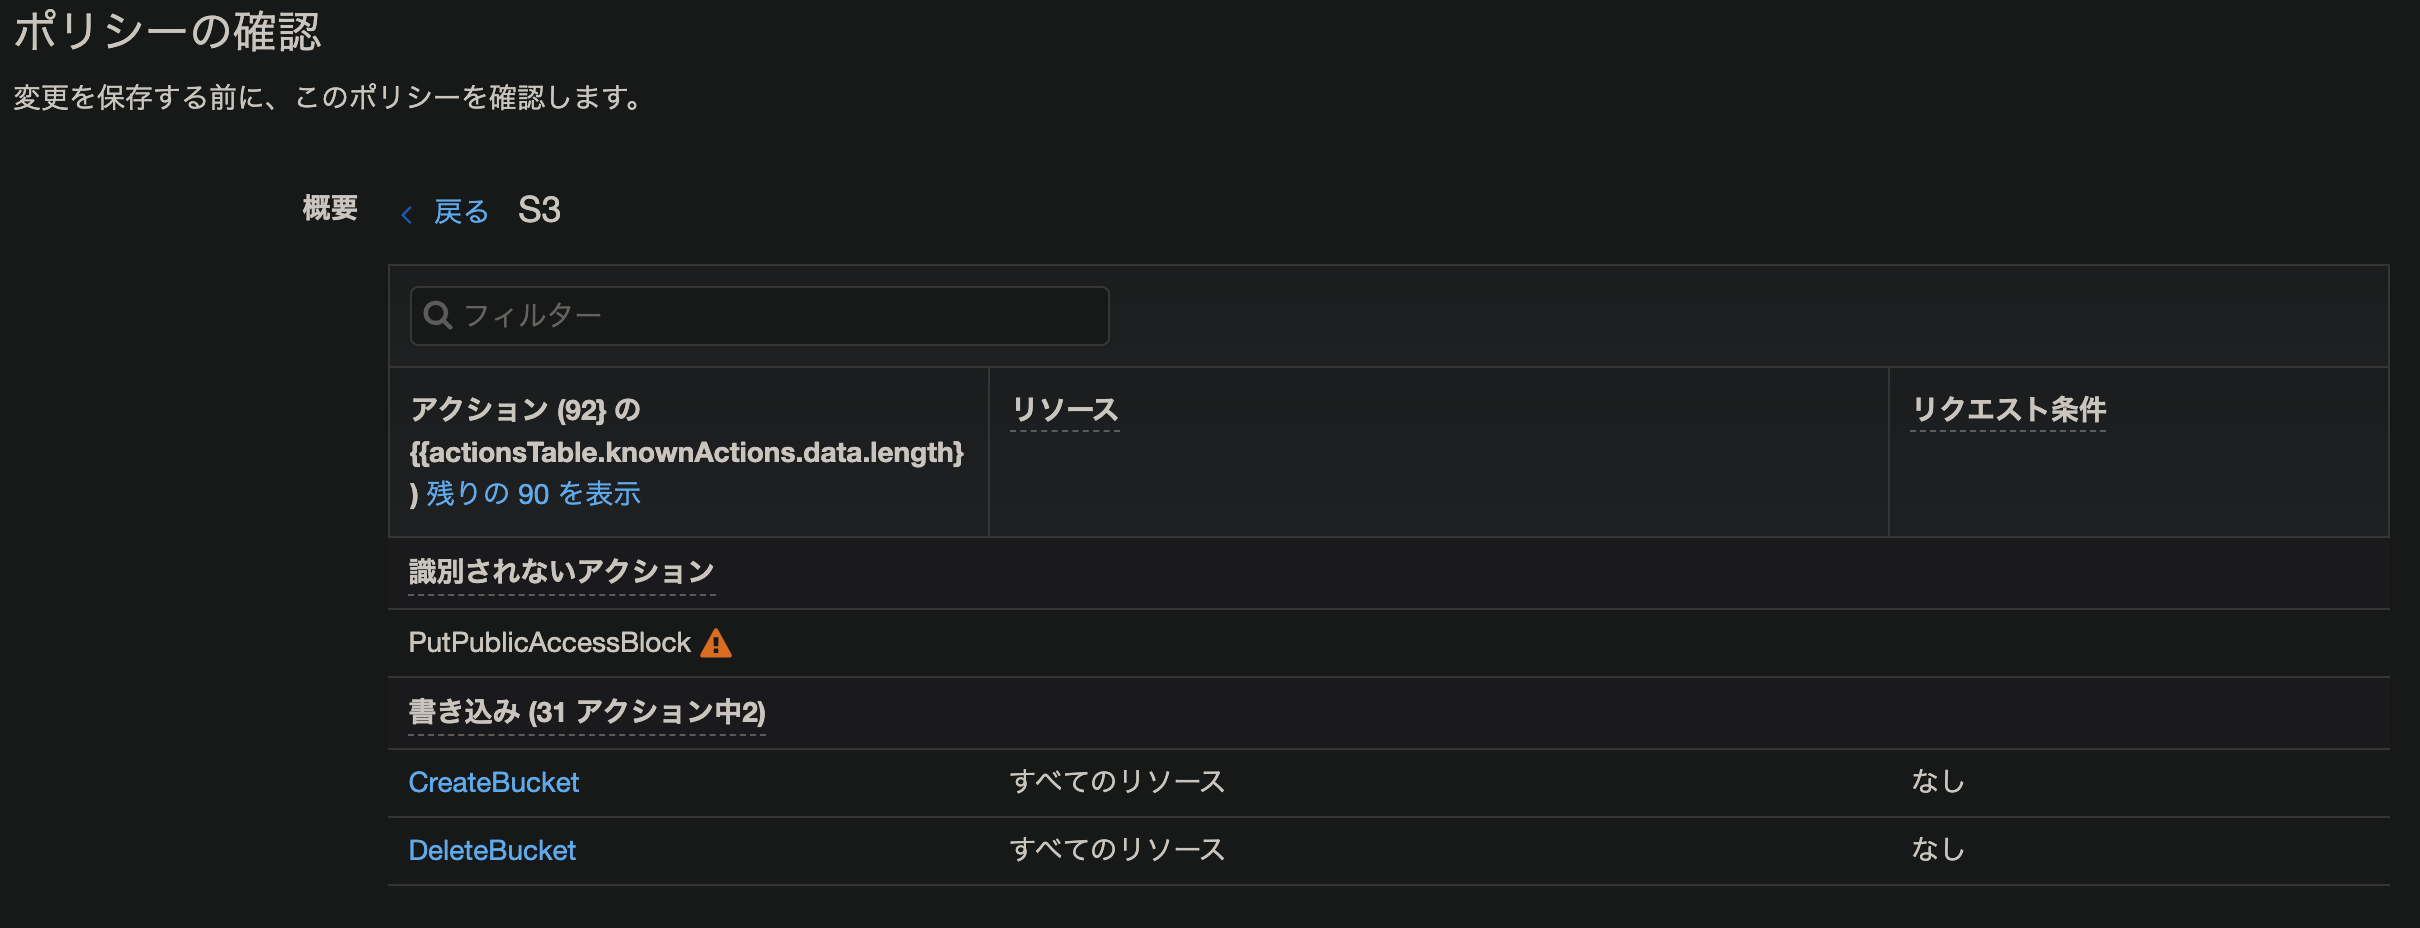Click the search magnifier icon in filter box
2420x928 pixels.
(x=438, y=315)
